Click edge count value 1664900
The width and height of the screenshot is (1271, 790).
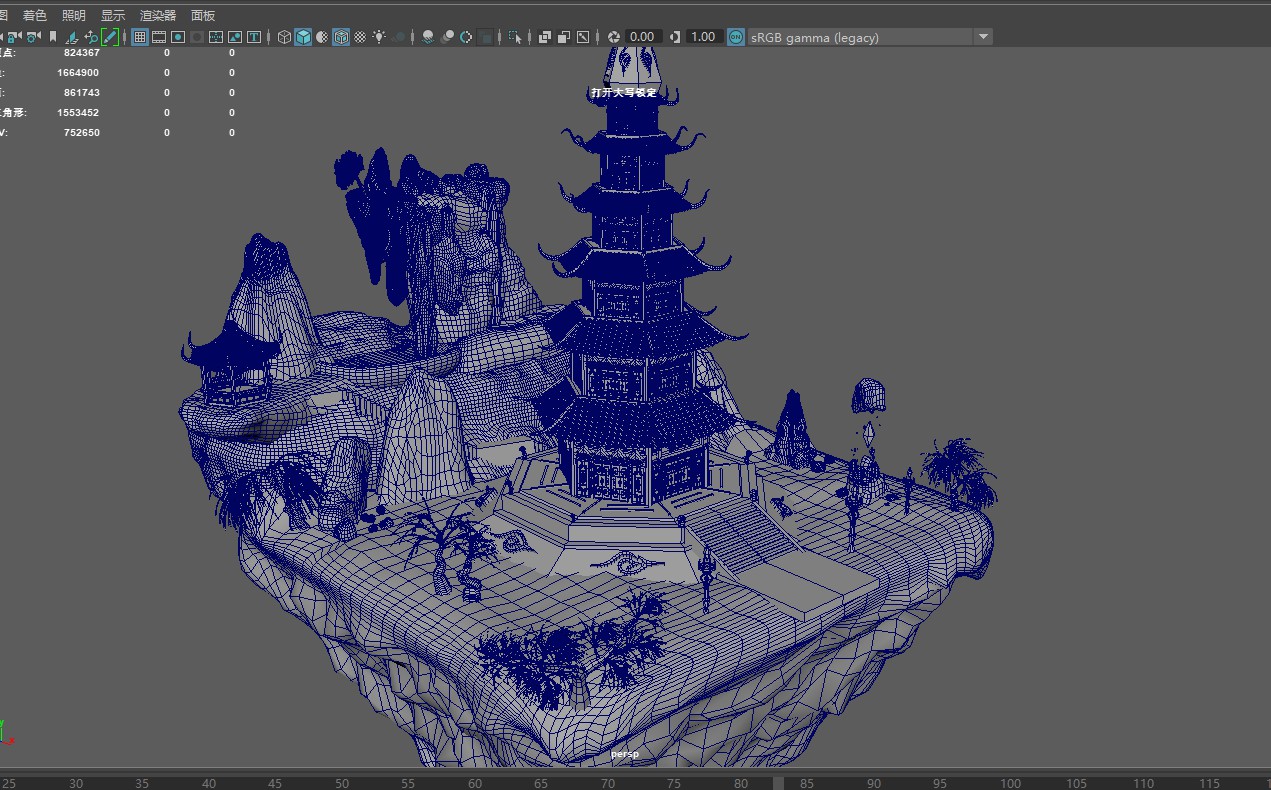[x=78, y=73]
